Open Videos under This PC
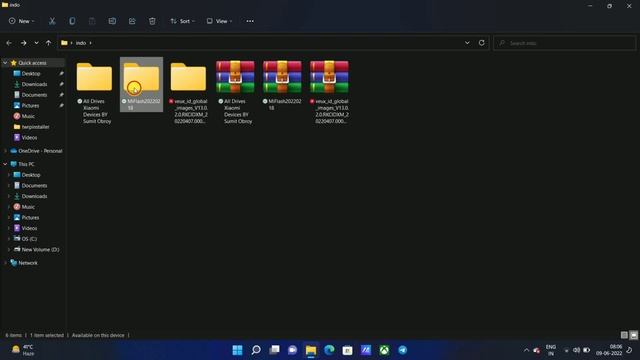Viewport: 640px width, 360px height. 29,228
